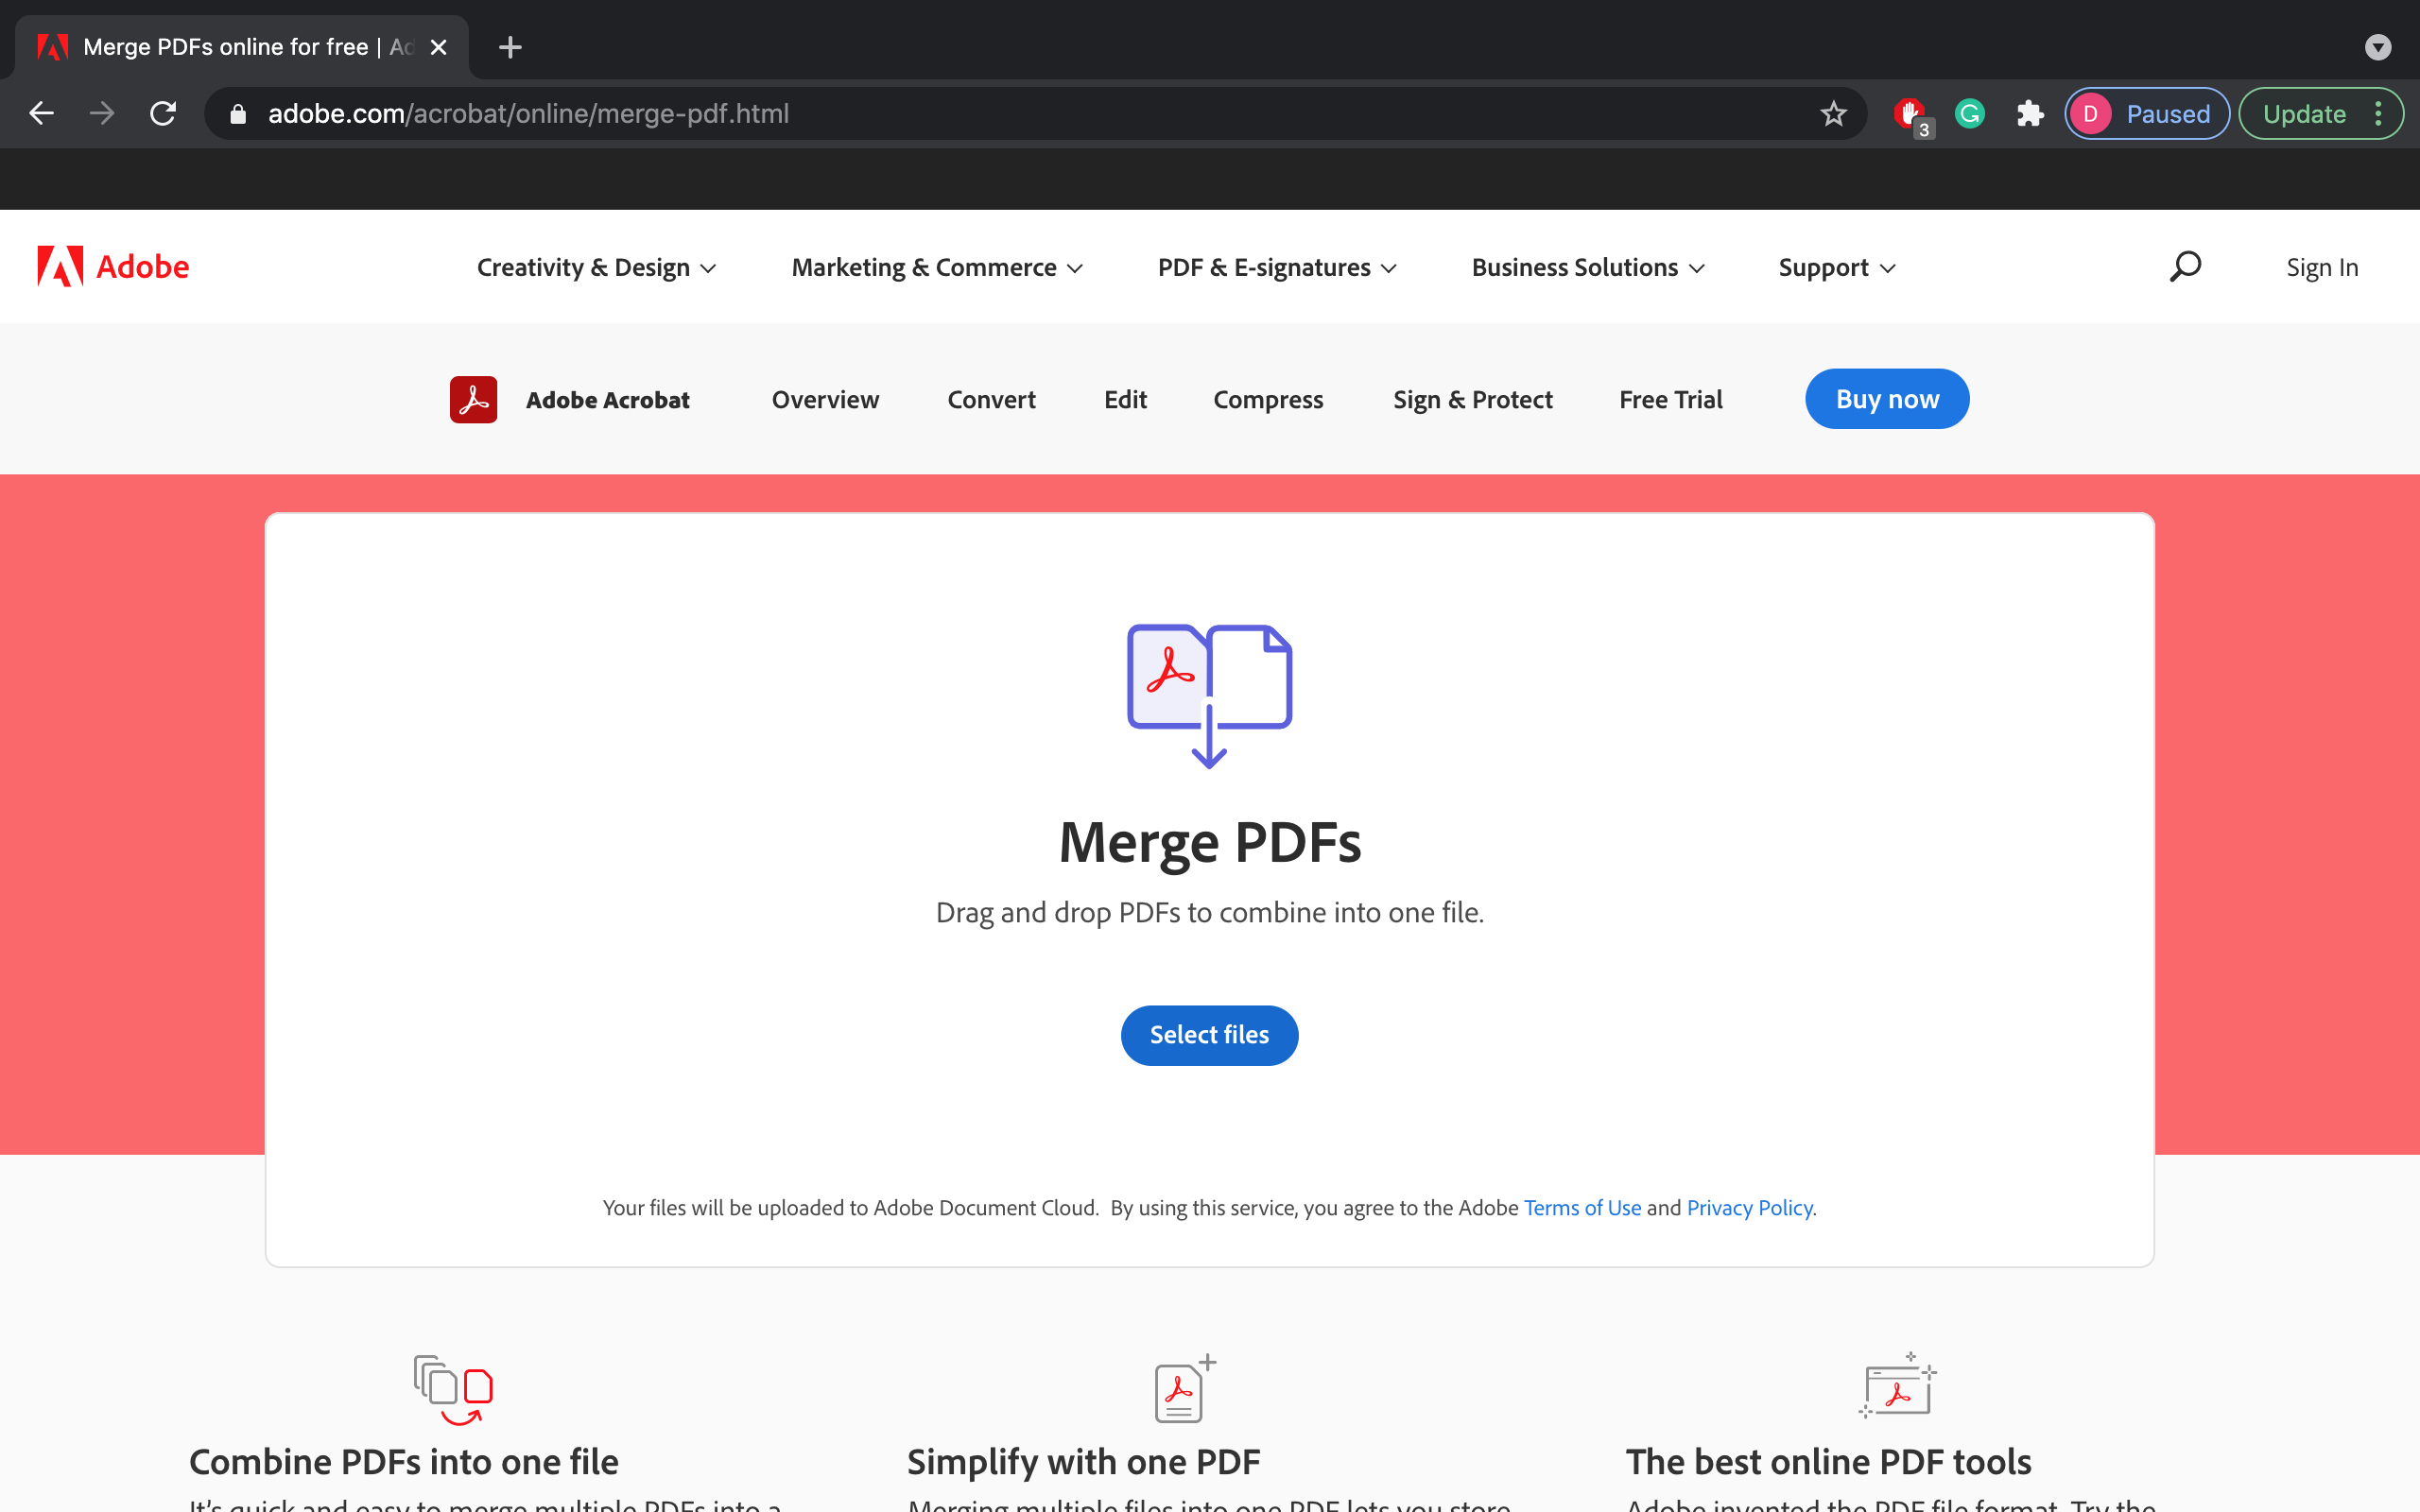Expand the Marketing & Commerce dropdown menu
Image resolution: width=2420 pixels, height=1512 pixels.
(938, 266)
